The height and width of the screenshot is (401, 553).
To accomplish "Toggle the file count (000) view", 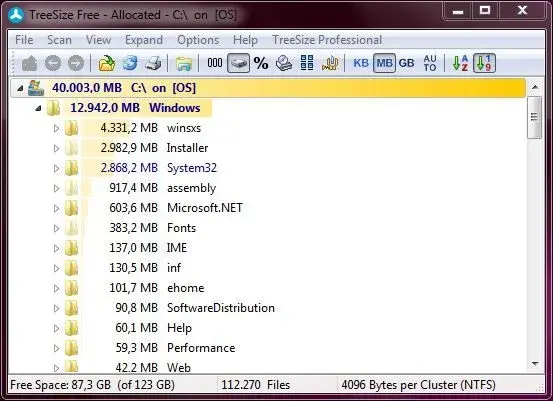I will pyautogui.click(x=214, y=63).
